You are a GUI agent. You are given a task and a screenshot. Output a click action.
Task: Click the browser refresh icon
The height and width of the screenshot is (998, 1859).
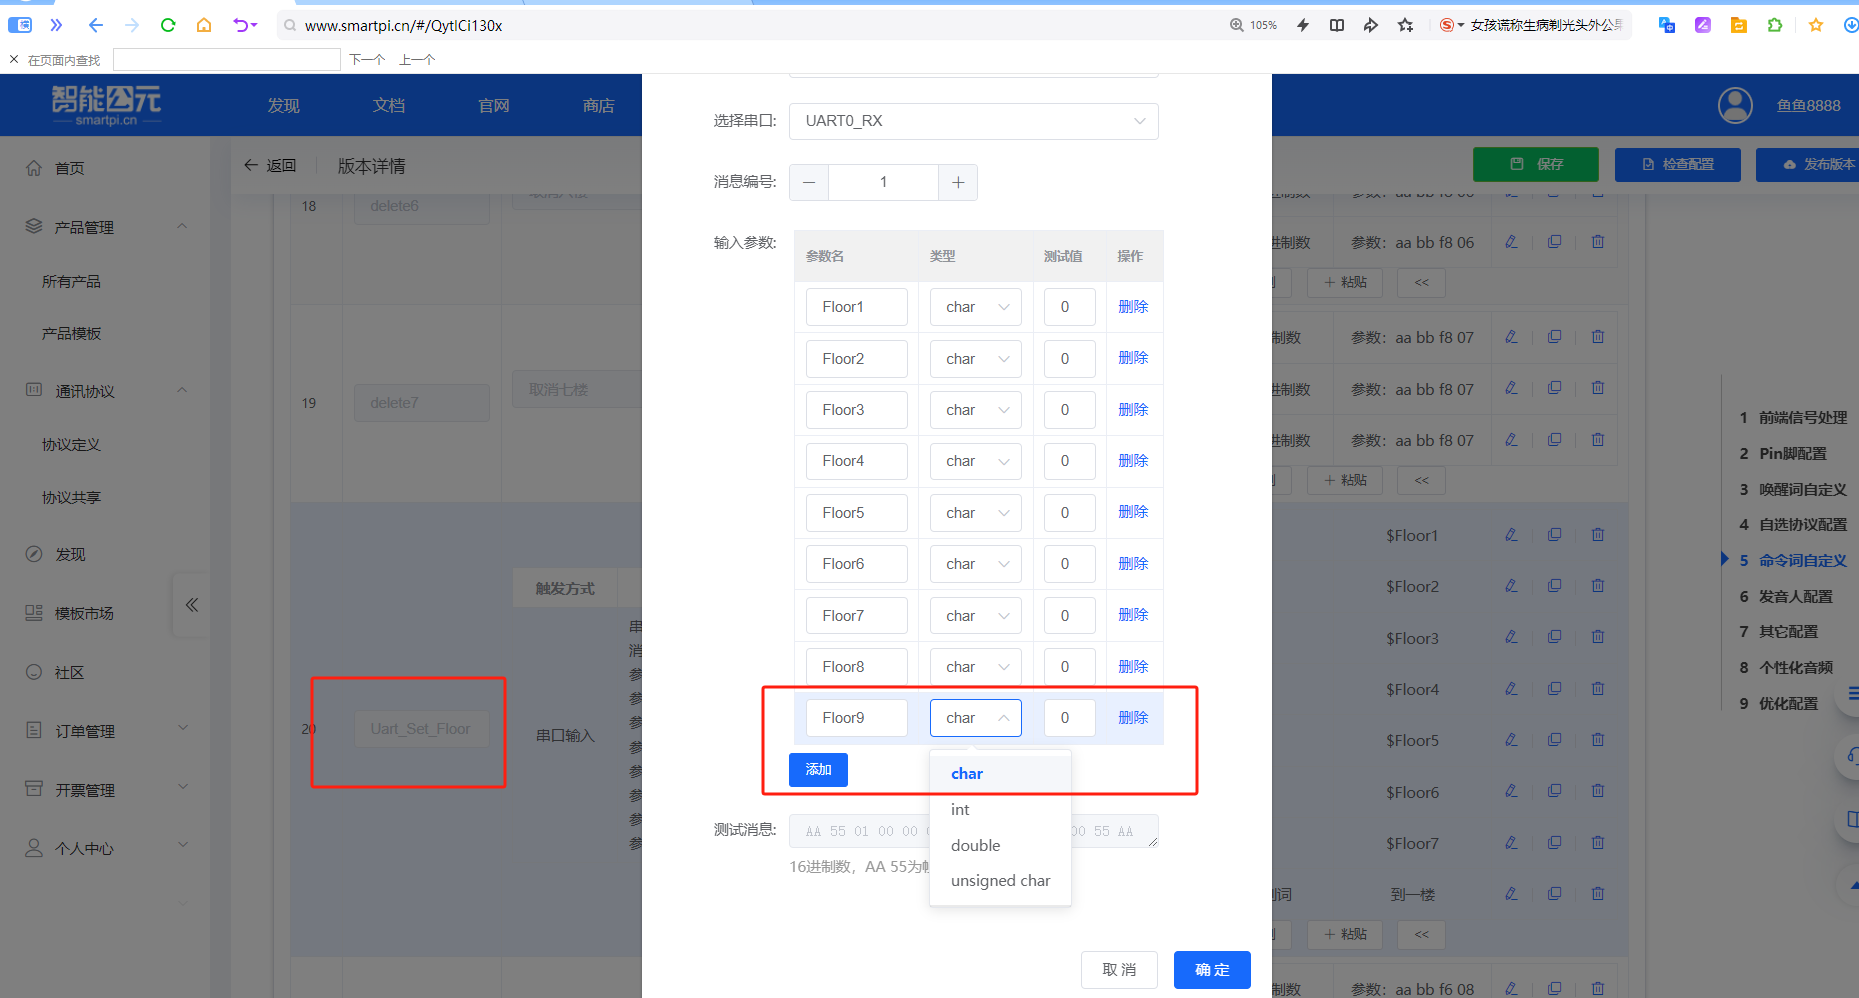[168, 25]
